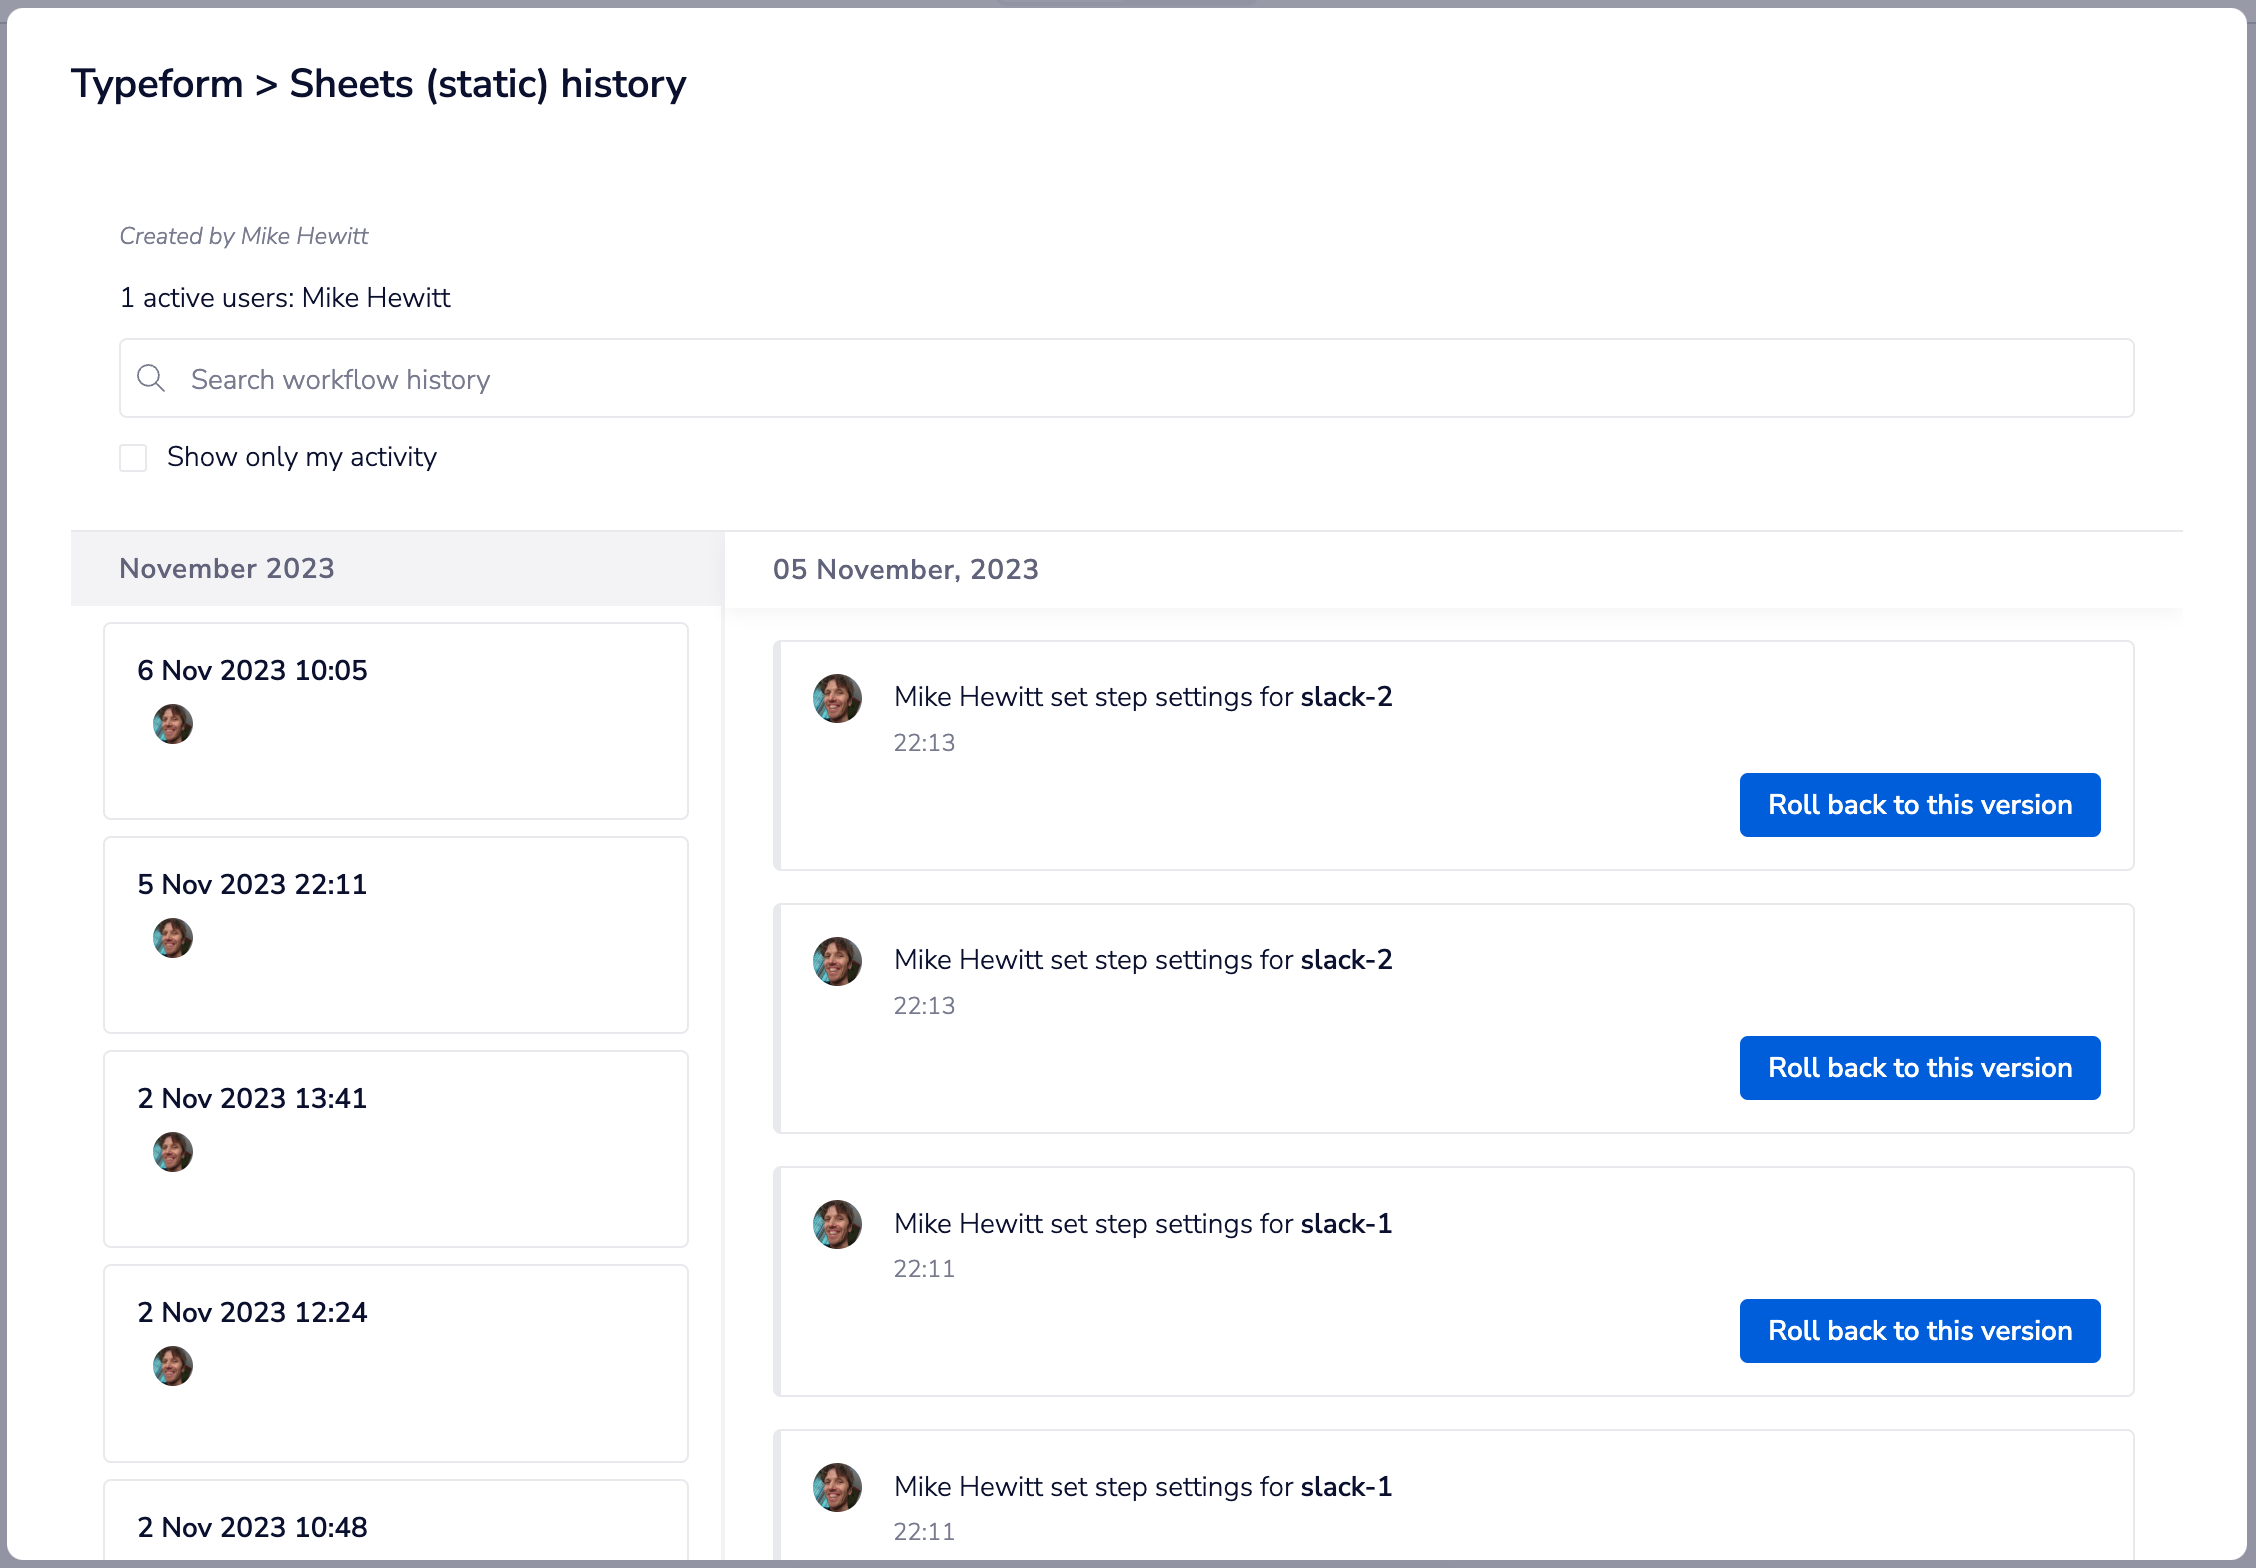Click the Search workflow history field

coord(700,378)
